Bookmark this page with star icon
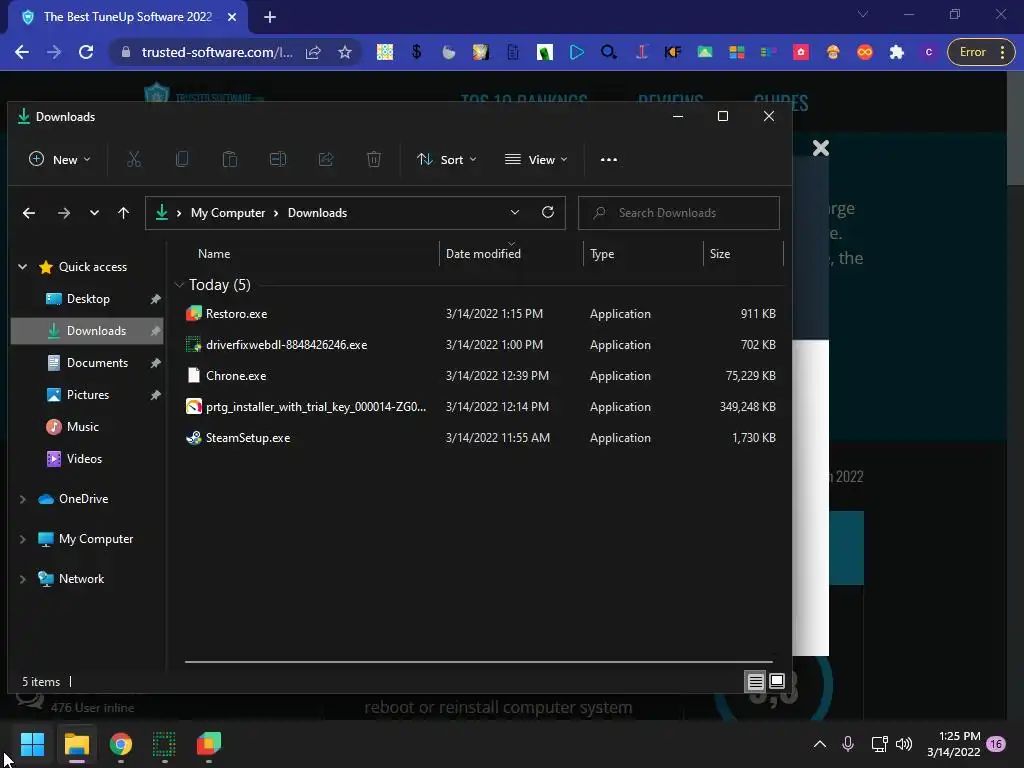Image resolution: width=1024 pixels, height=768 pixels. point(345,52)
